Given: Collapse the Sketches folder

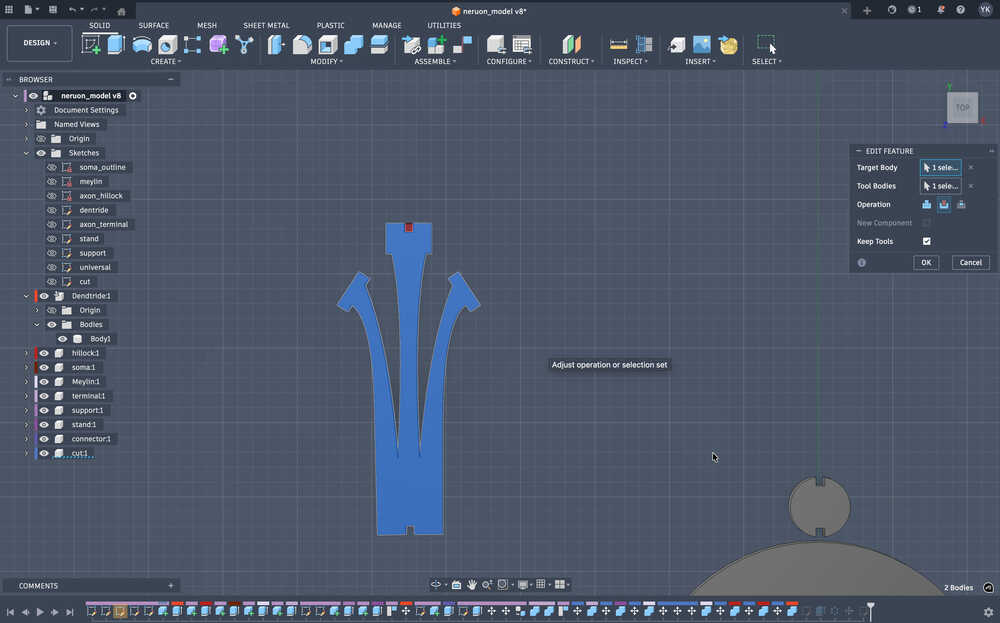Looking at the screenshot, I should coord(27,154).
